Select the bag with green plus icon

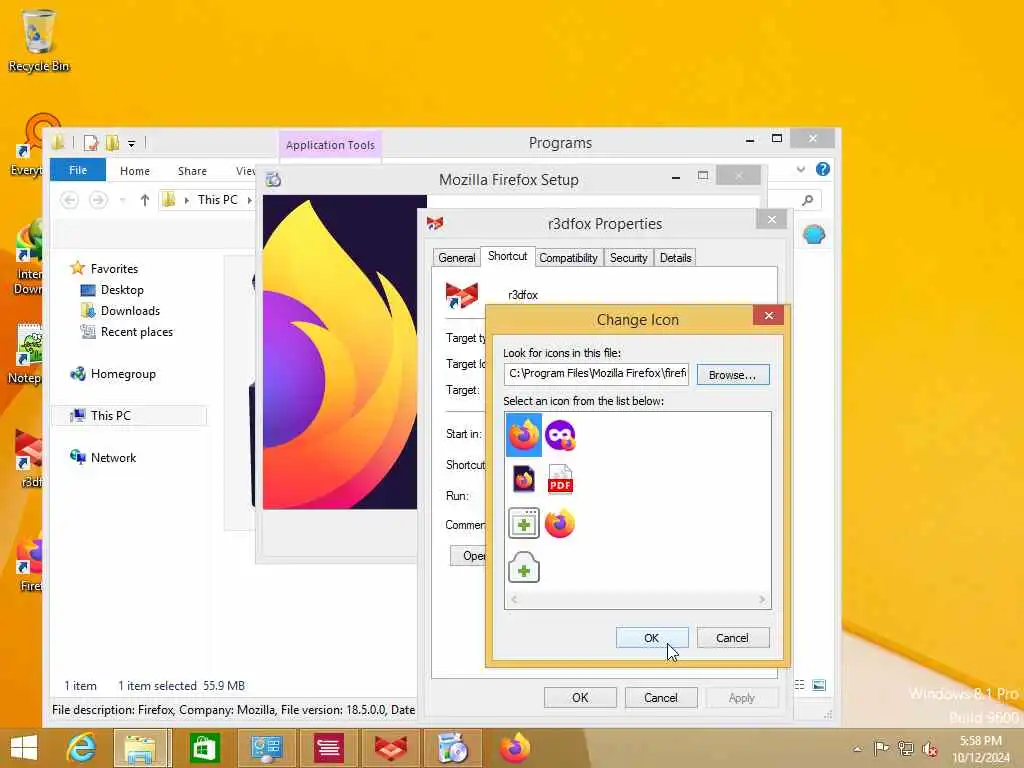click(524, 567)
